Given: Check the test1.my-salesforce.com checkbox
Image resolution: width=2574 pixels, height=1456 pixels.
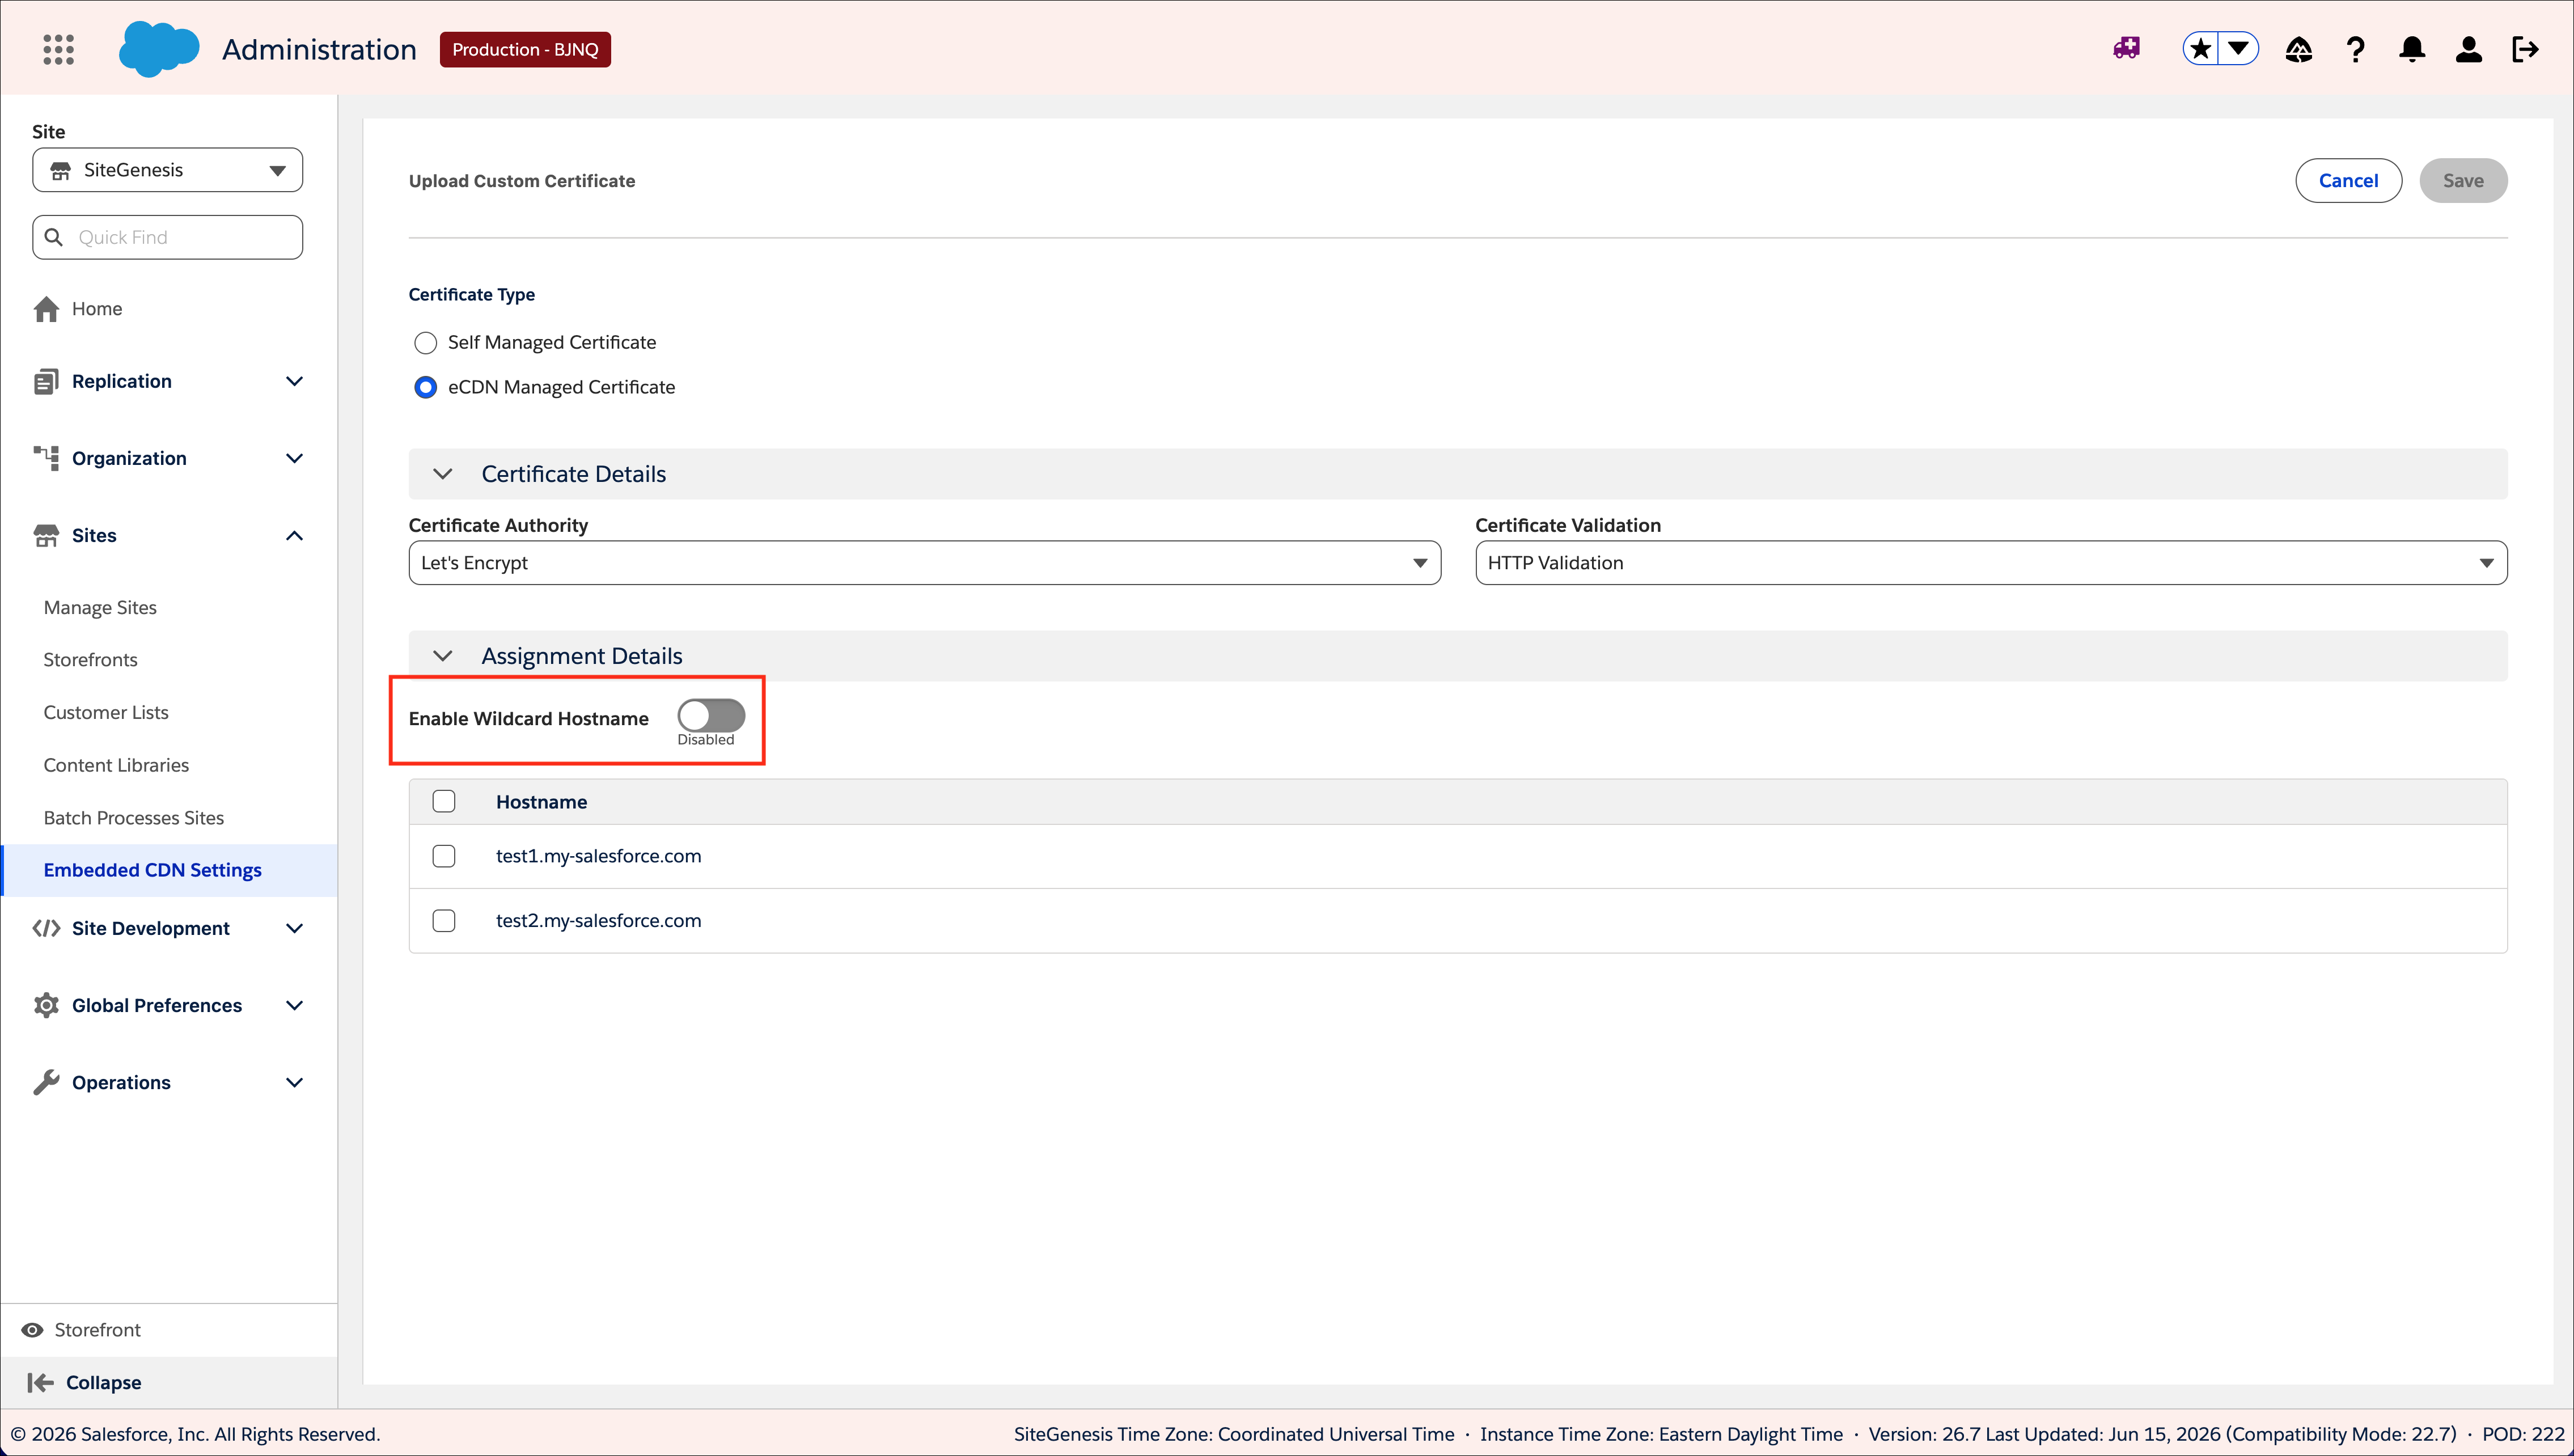Looking at the screenshot, I should 444,856.
